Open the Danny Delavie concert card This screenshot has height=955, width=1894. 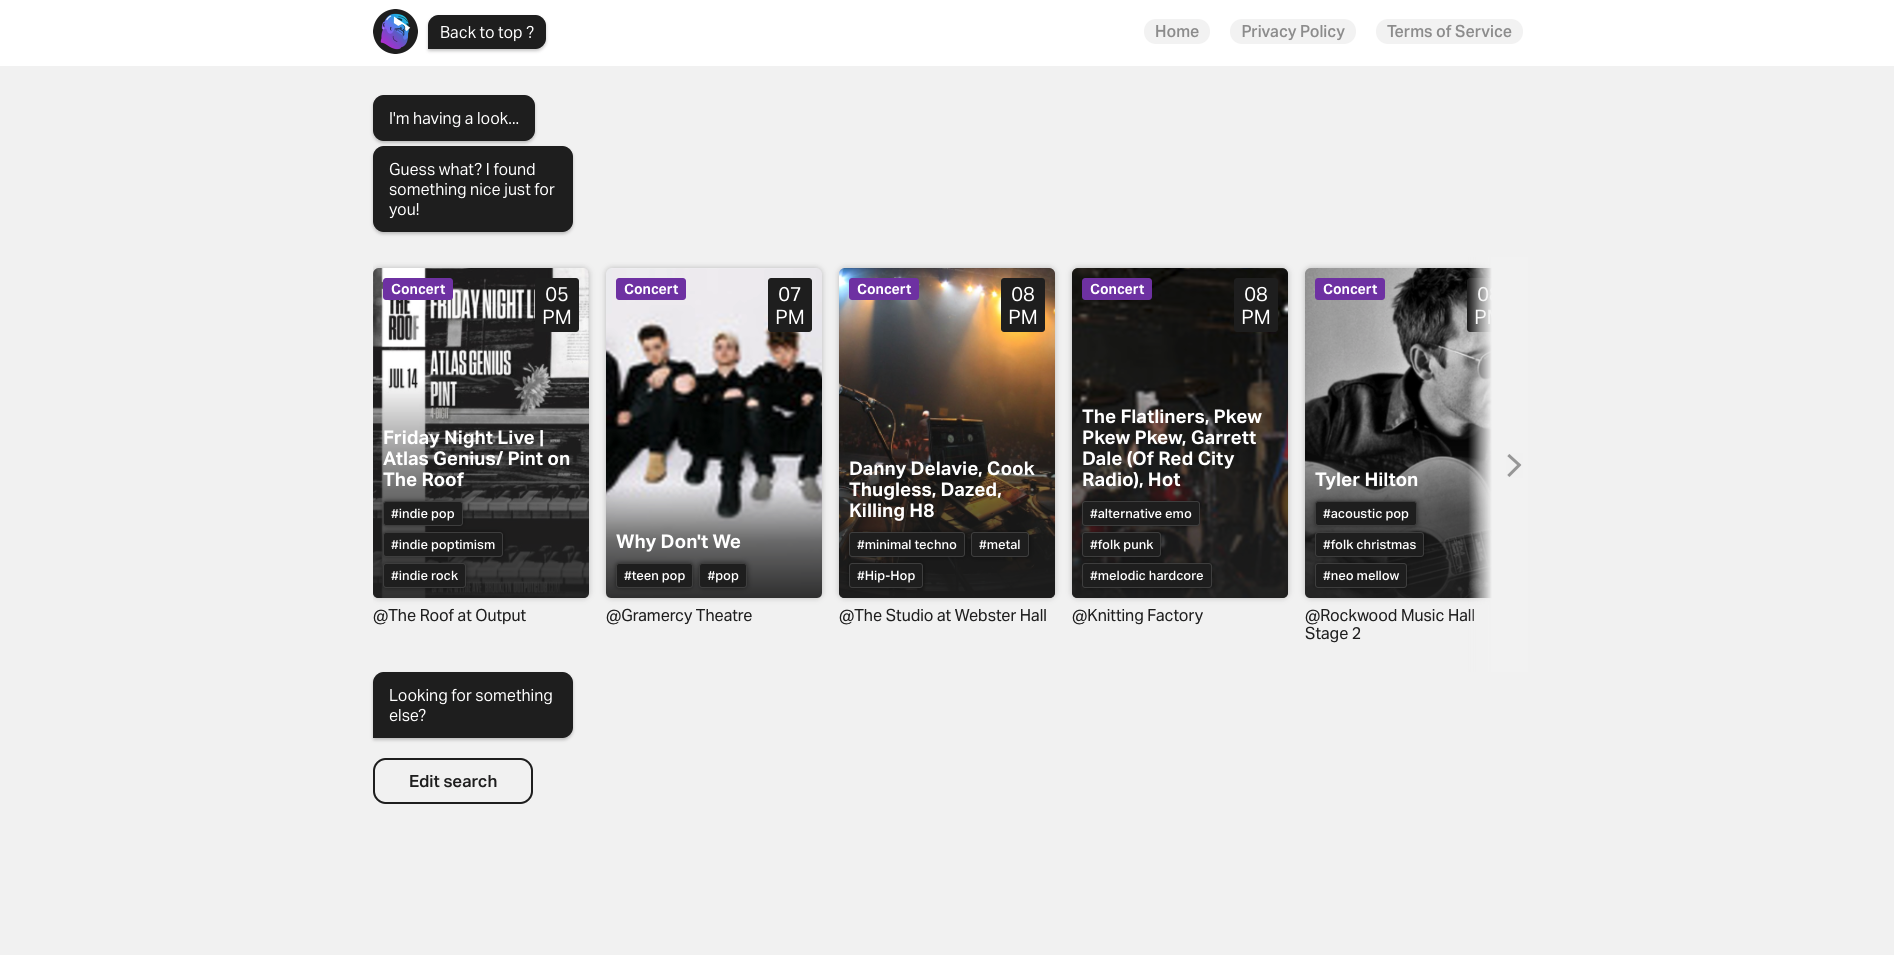point(947,433)
